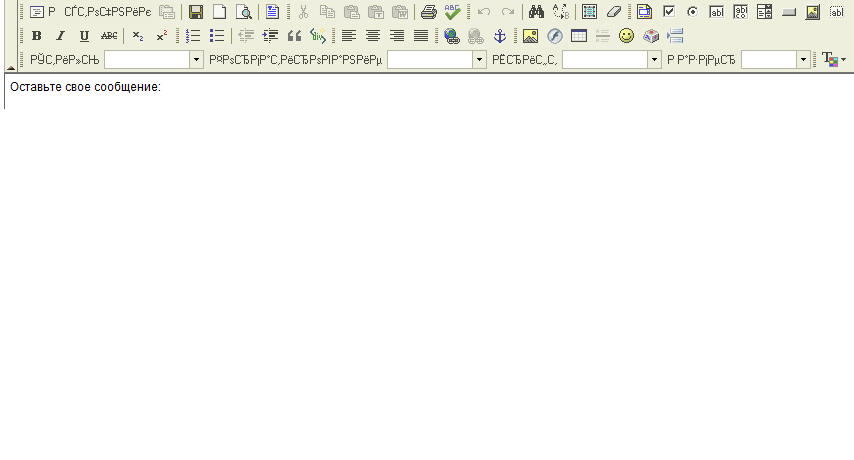854x460 pixels.
Task: Click the Save (floppy disk) icon
Action: (196, 12)
